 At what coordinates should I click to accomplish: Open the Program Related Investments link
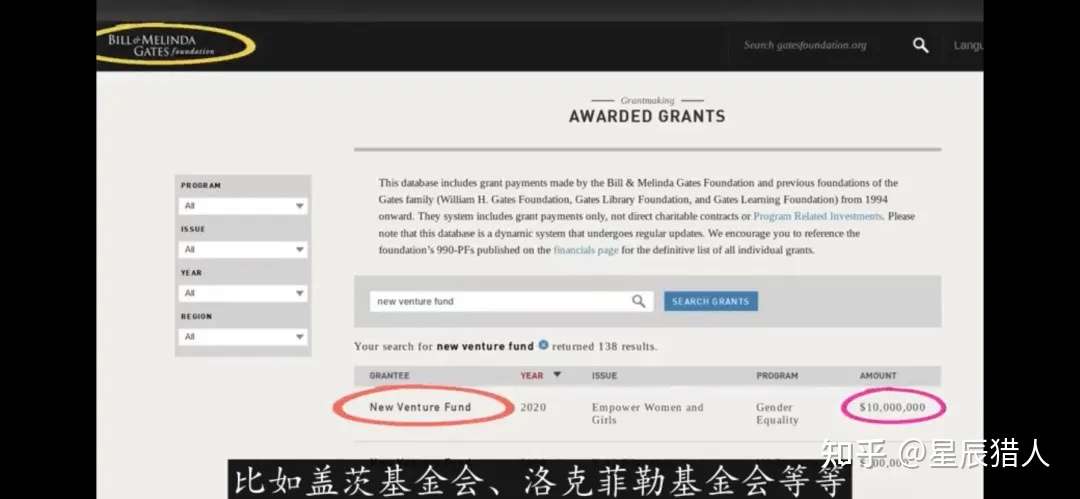coord(818,216)
